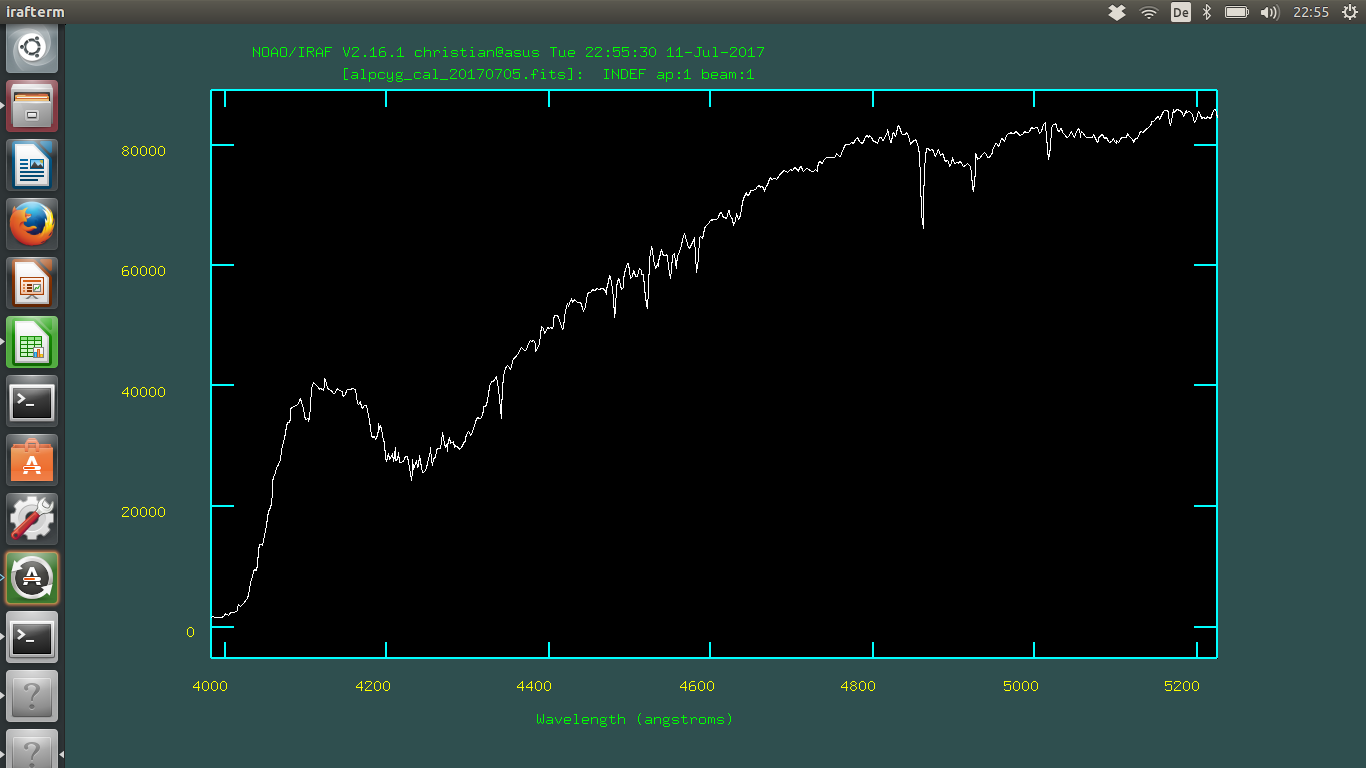Open Terminal icon below LibreOffice Calc
The width and height of the screenshot is (1366, 768).
(x=32, y=401)
